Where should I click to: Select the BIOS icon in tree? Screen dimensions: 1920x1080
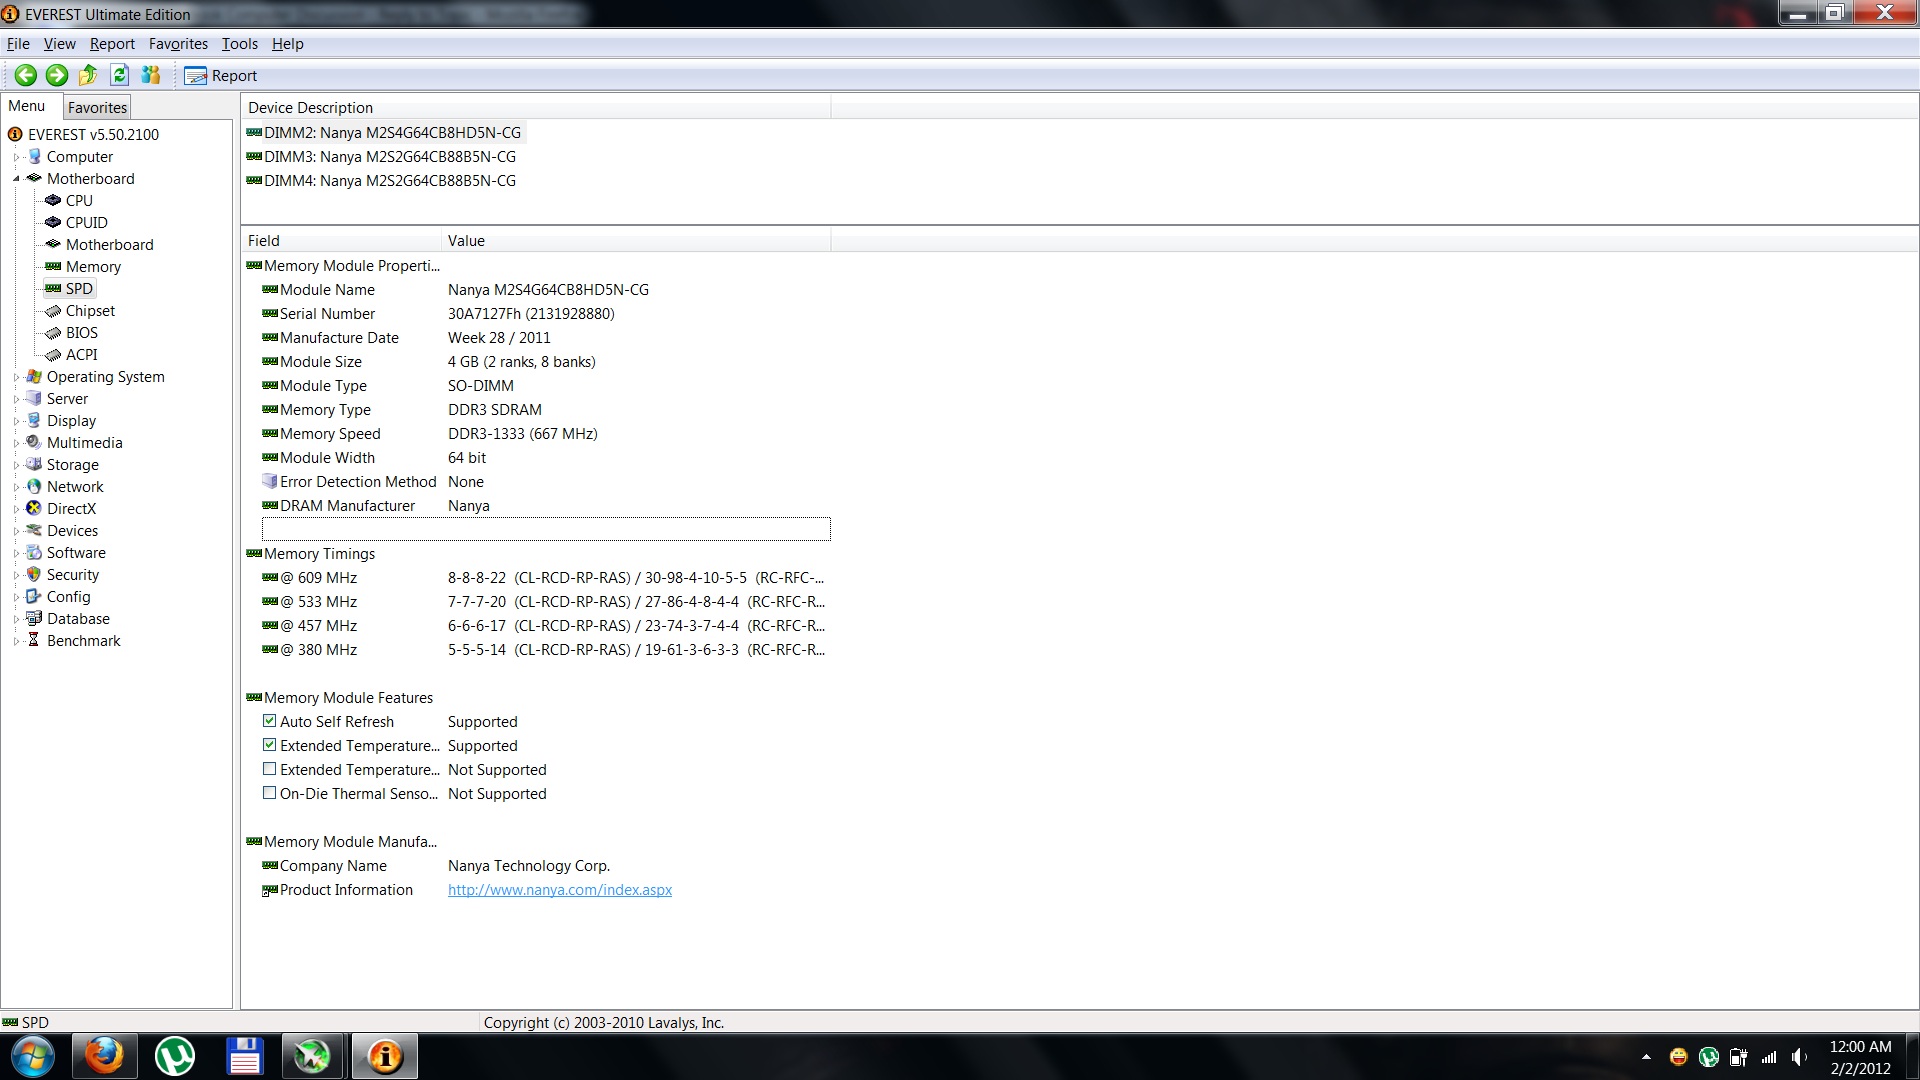pos(53,333)
